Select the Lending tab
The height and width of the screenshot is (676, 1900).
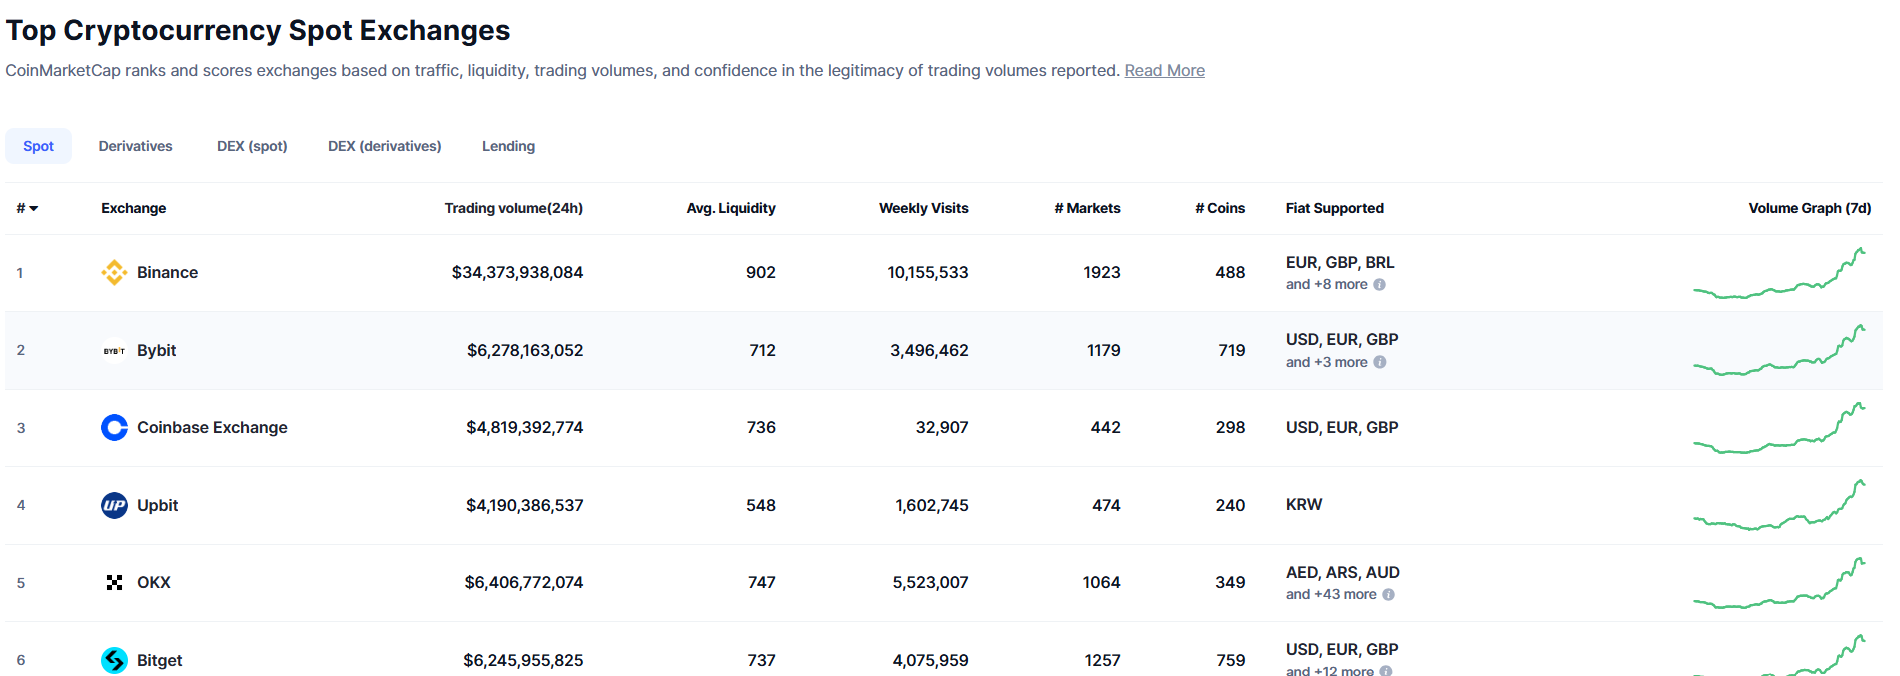pos(508,146)
